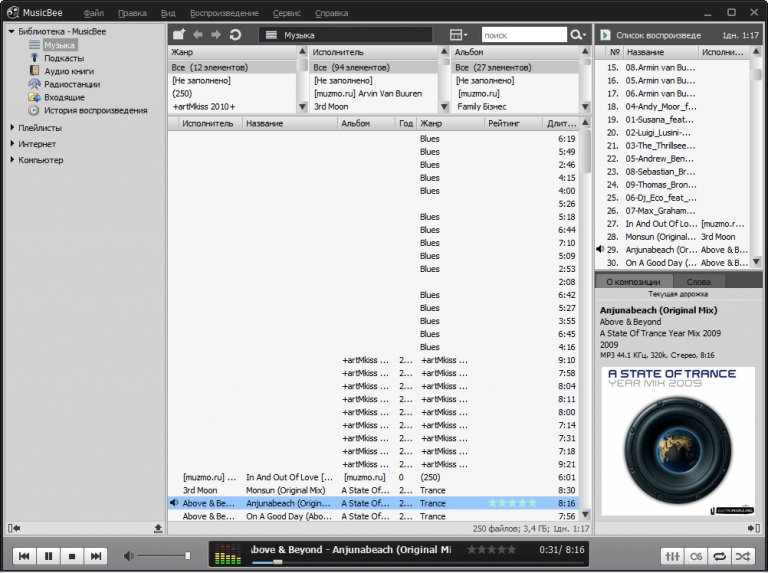Open the equalizer settings icon

point(672,556)
